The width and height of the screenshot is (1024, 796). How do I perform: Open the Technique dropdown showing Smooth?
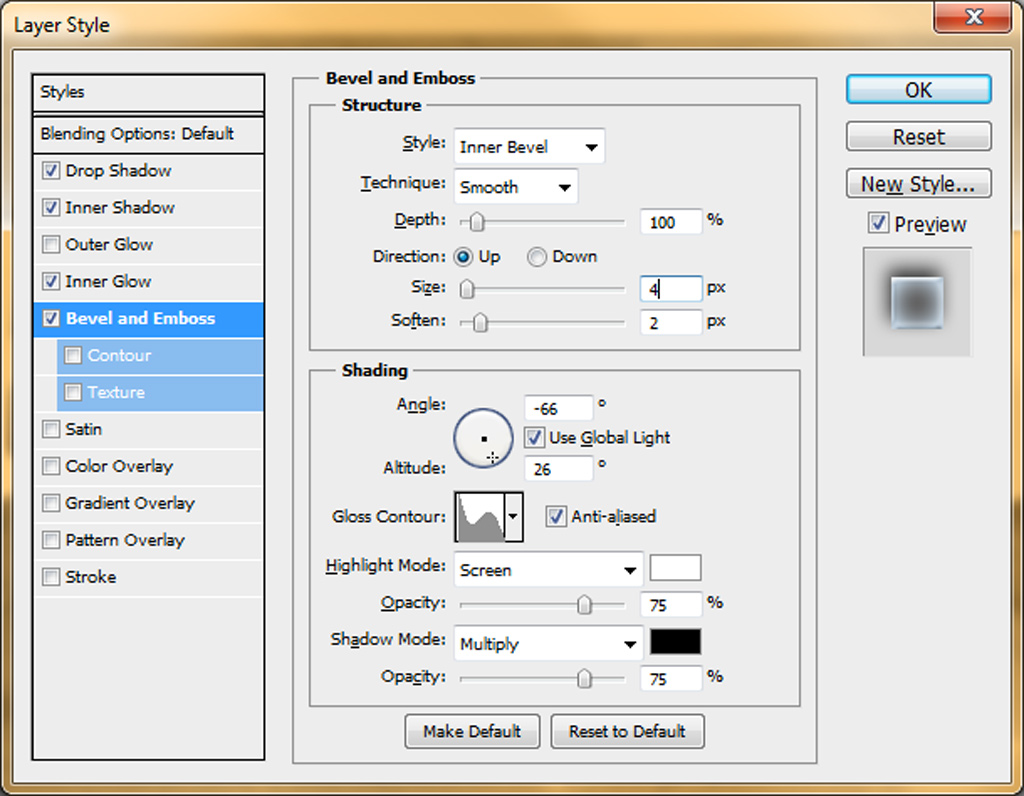click(x=516, y=187)
